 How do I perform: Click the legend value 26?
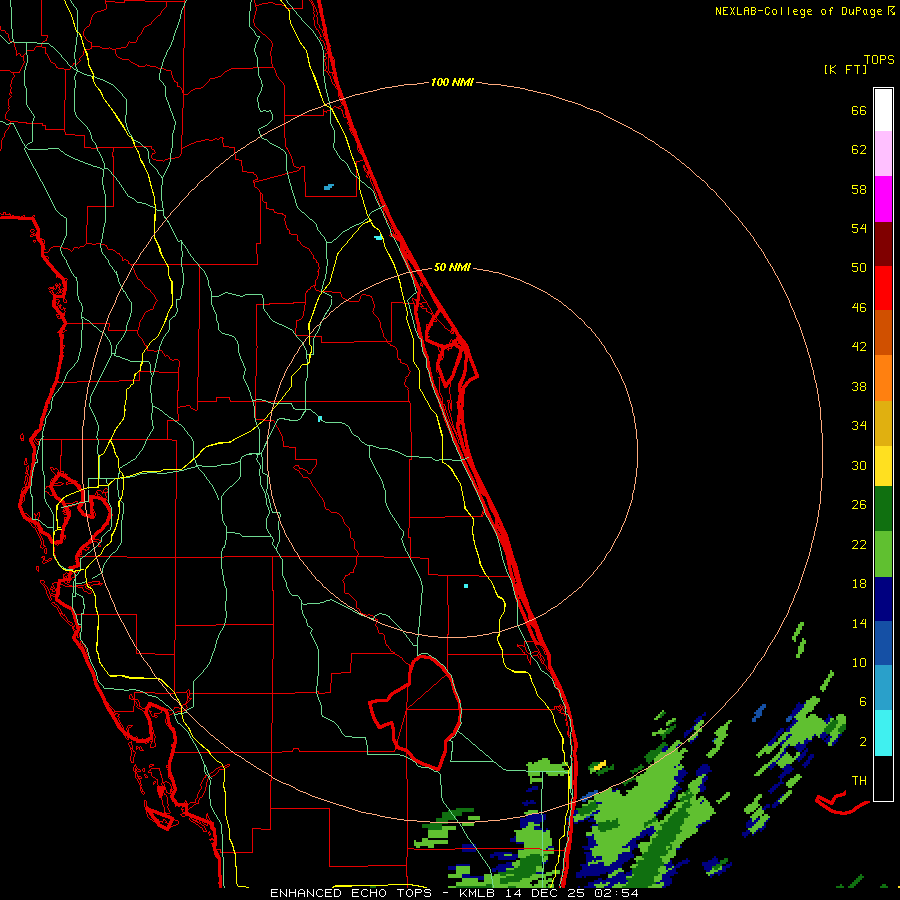[x=859, y=505]
